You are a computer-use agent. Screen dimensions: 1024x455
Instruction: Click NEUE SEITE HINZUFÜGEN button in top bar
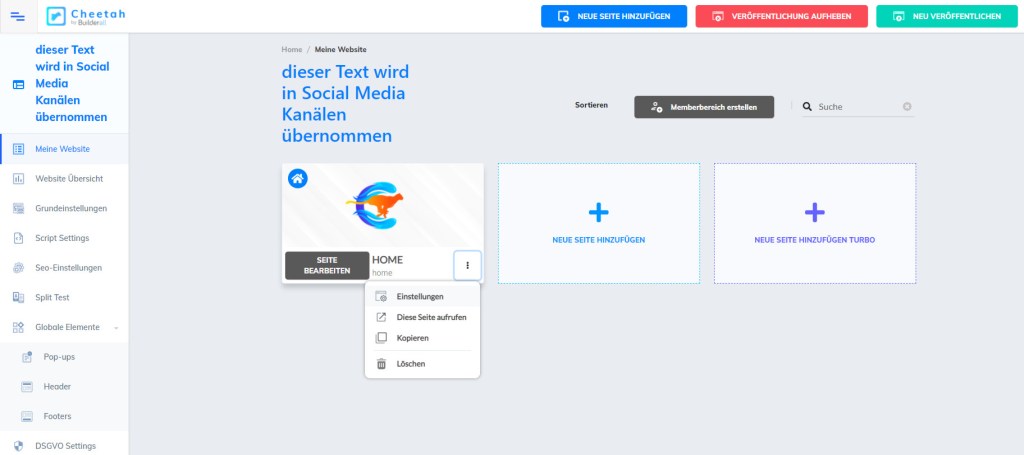pos(614,16)
